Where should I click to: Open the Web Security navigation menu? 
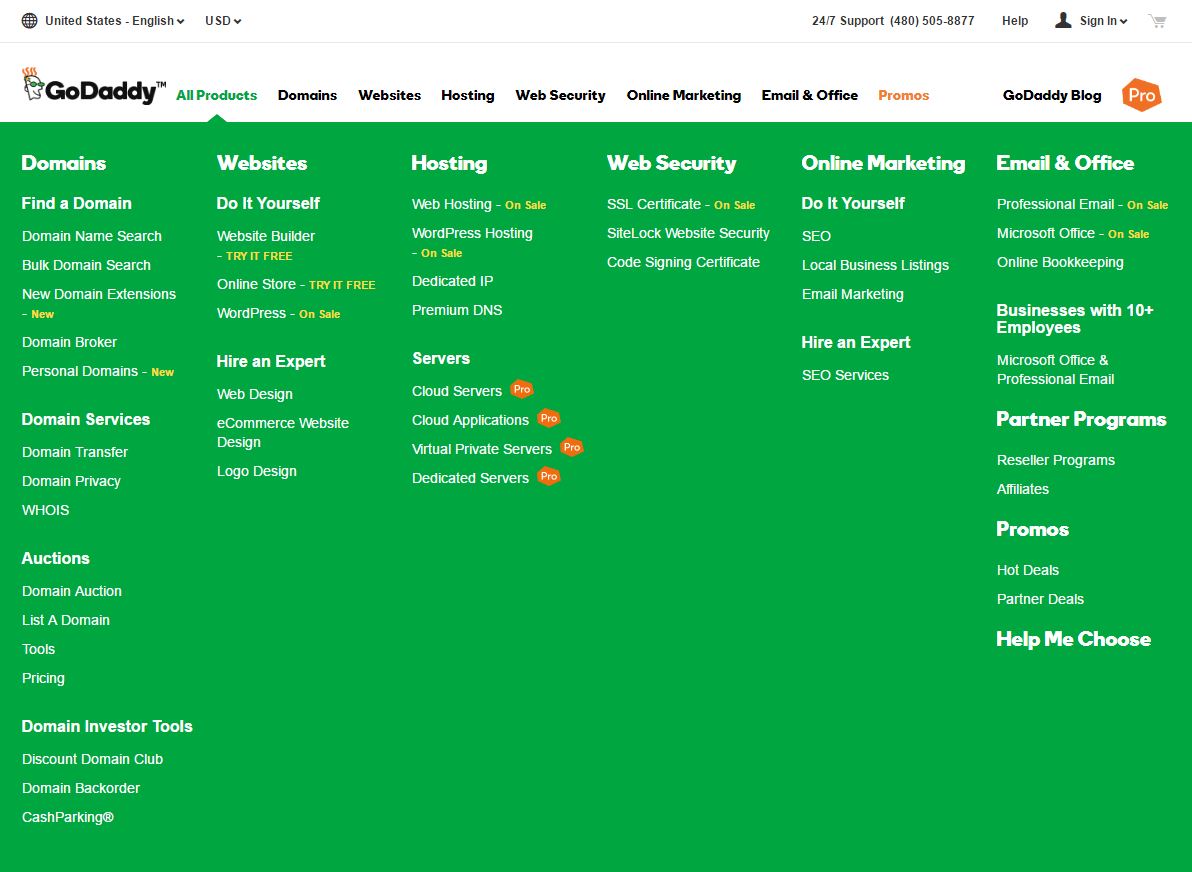pos(560,96)
